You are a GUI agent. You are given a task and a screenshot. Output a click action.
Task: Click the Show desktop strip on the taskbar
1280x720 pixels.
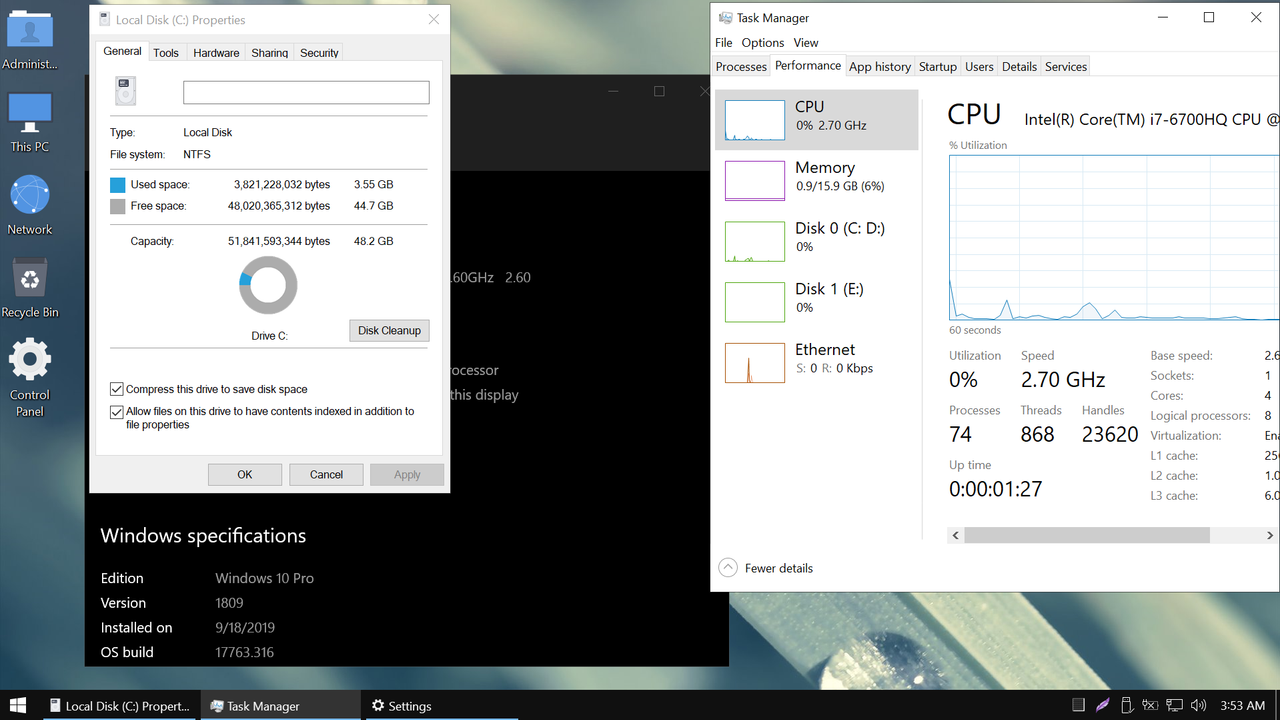(1277, 705)
